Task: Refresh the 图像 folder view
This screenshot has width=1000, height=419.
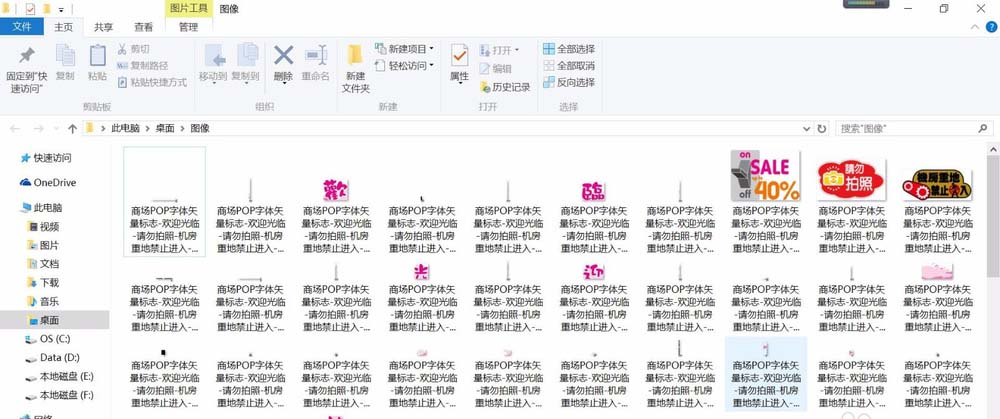Action: pos(822,128)
